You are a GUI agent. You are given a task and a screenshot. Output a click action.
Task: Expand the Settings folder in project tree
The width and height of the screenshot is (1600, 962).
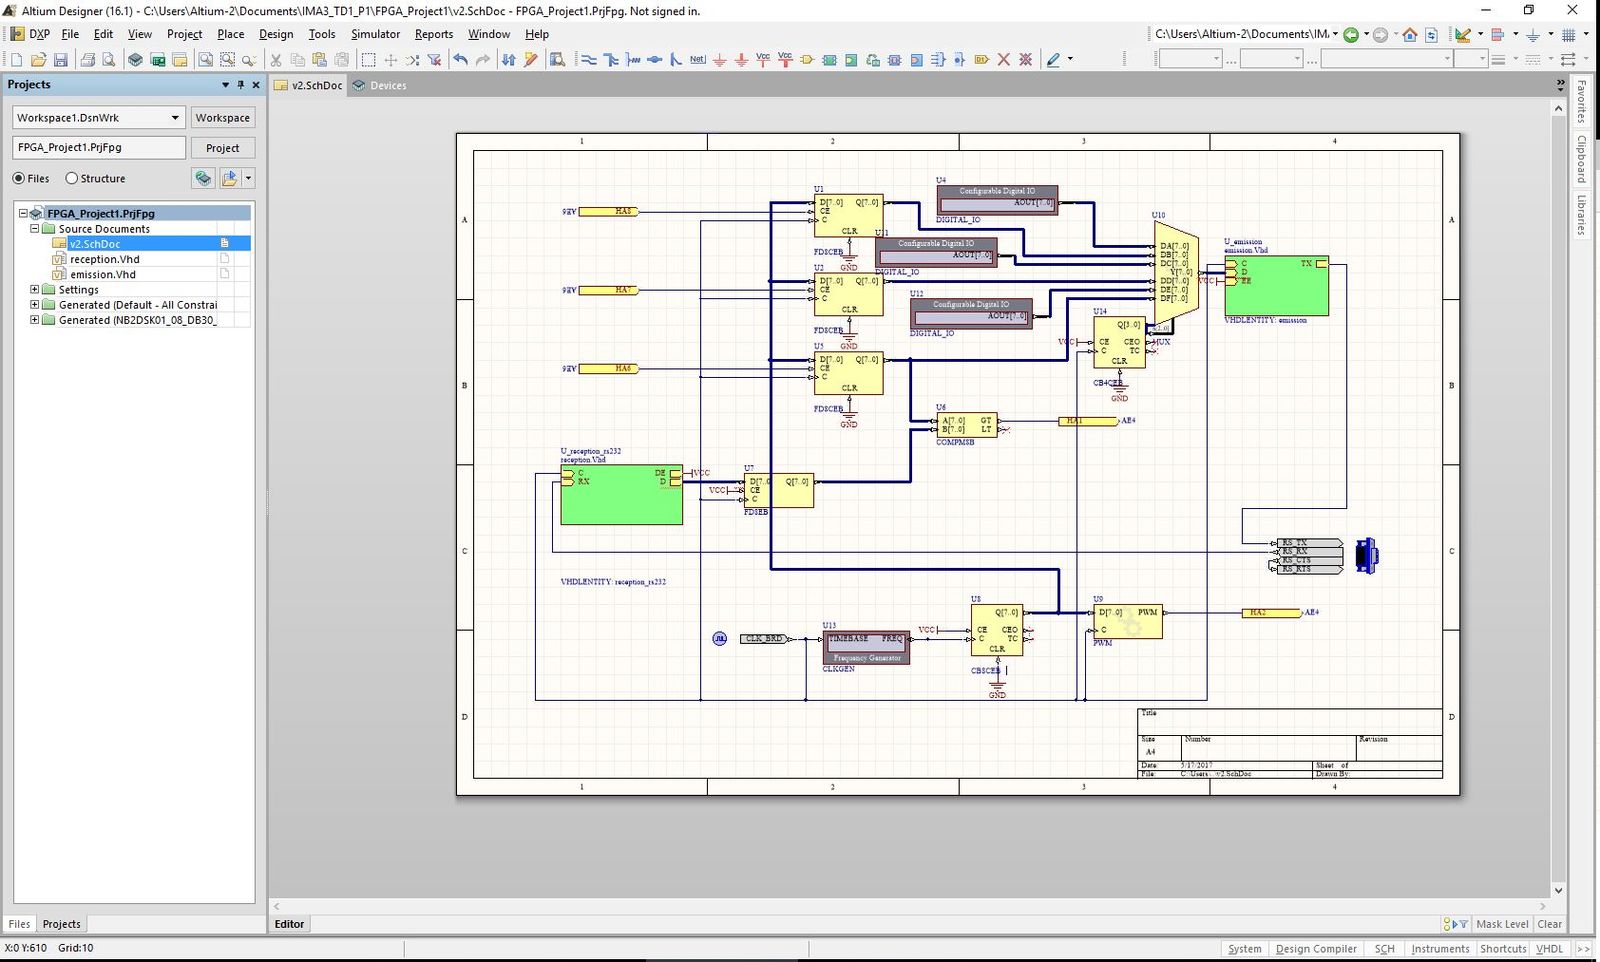click(x=35, y=290)
